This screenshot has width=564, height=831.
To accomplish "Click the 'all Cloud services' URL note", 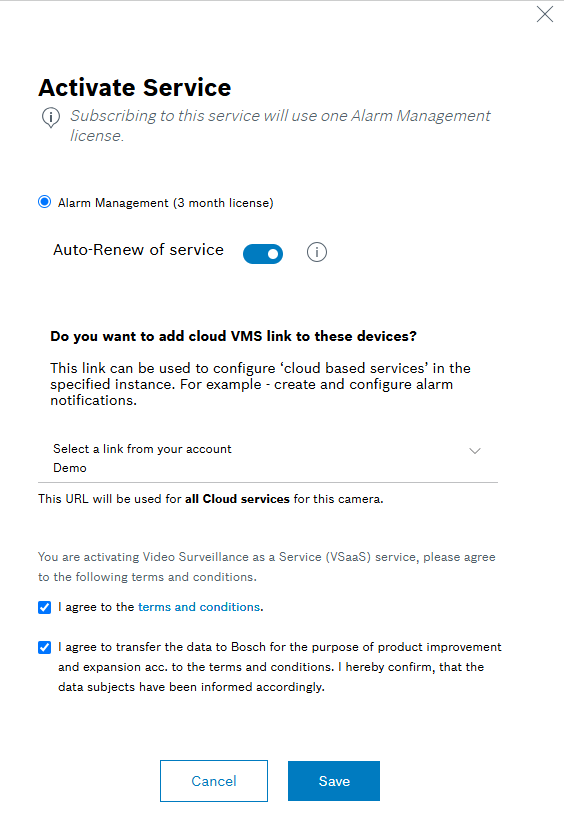I will pos(210,499).
